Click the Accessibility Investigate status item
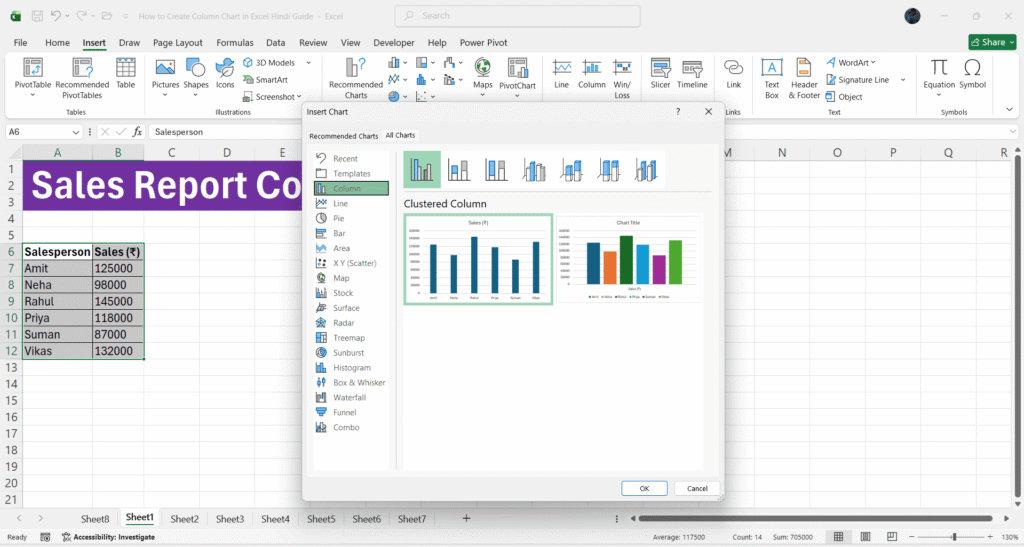 point(108,537)
